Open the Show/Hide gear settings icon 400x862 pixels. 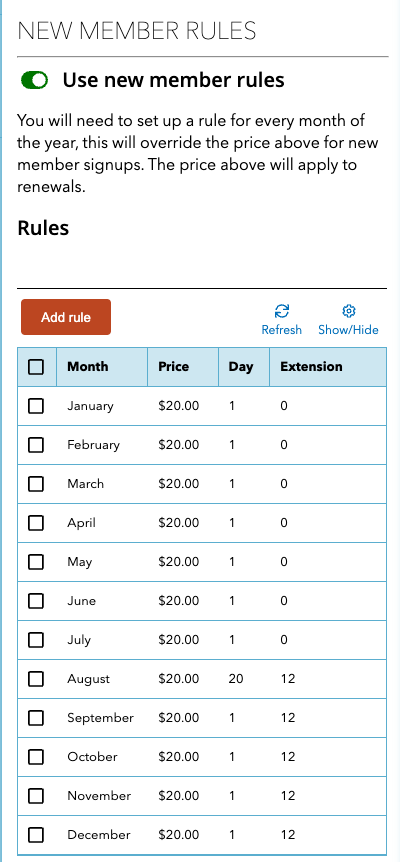348,311
